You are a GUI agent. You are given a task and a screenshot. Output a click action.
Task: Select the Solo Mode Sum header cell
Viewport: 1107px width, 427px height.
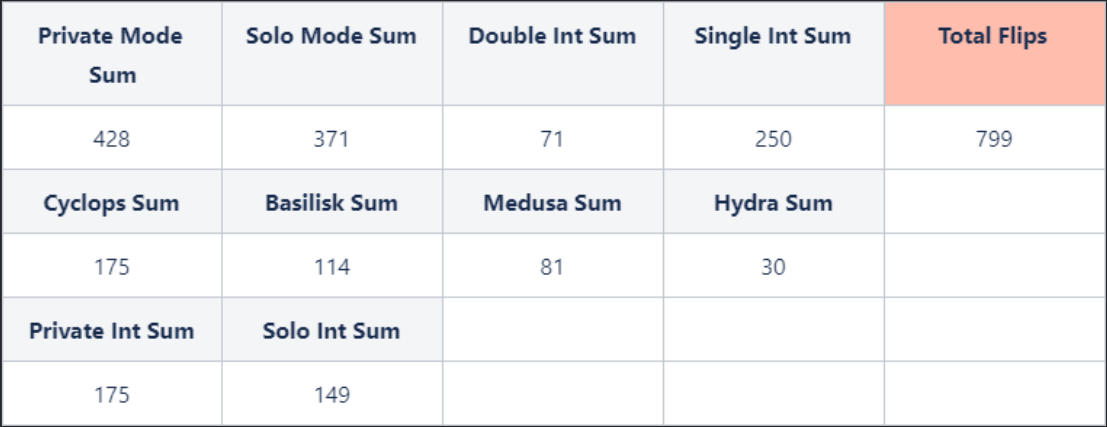331,37
